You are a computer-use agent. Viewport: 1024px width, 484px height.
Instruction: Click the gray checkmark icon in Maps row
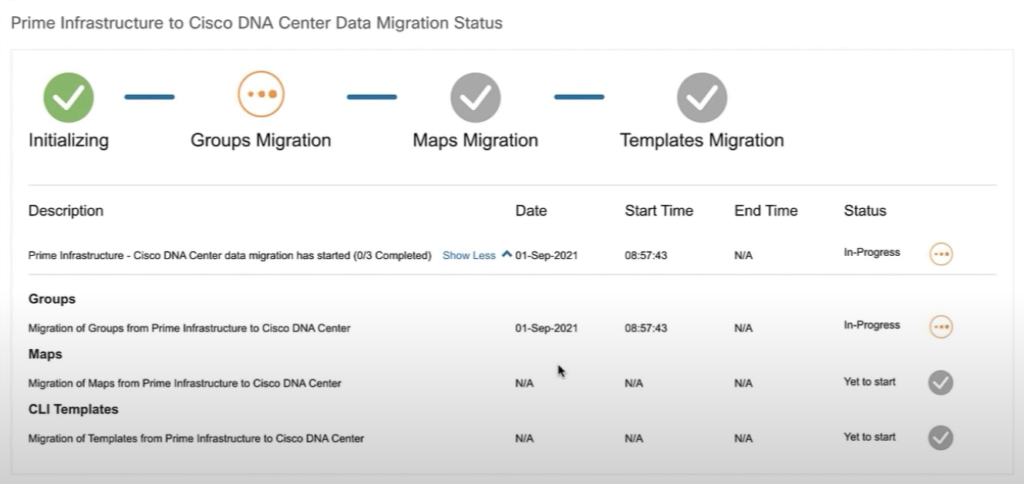pos(940,383)
